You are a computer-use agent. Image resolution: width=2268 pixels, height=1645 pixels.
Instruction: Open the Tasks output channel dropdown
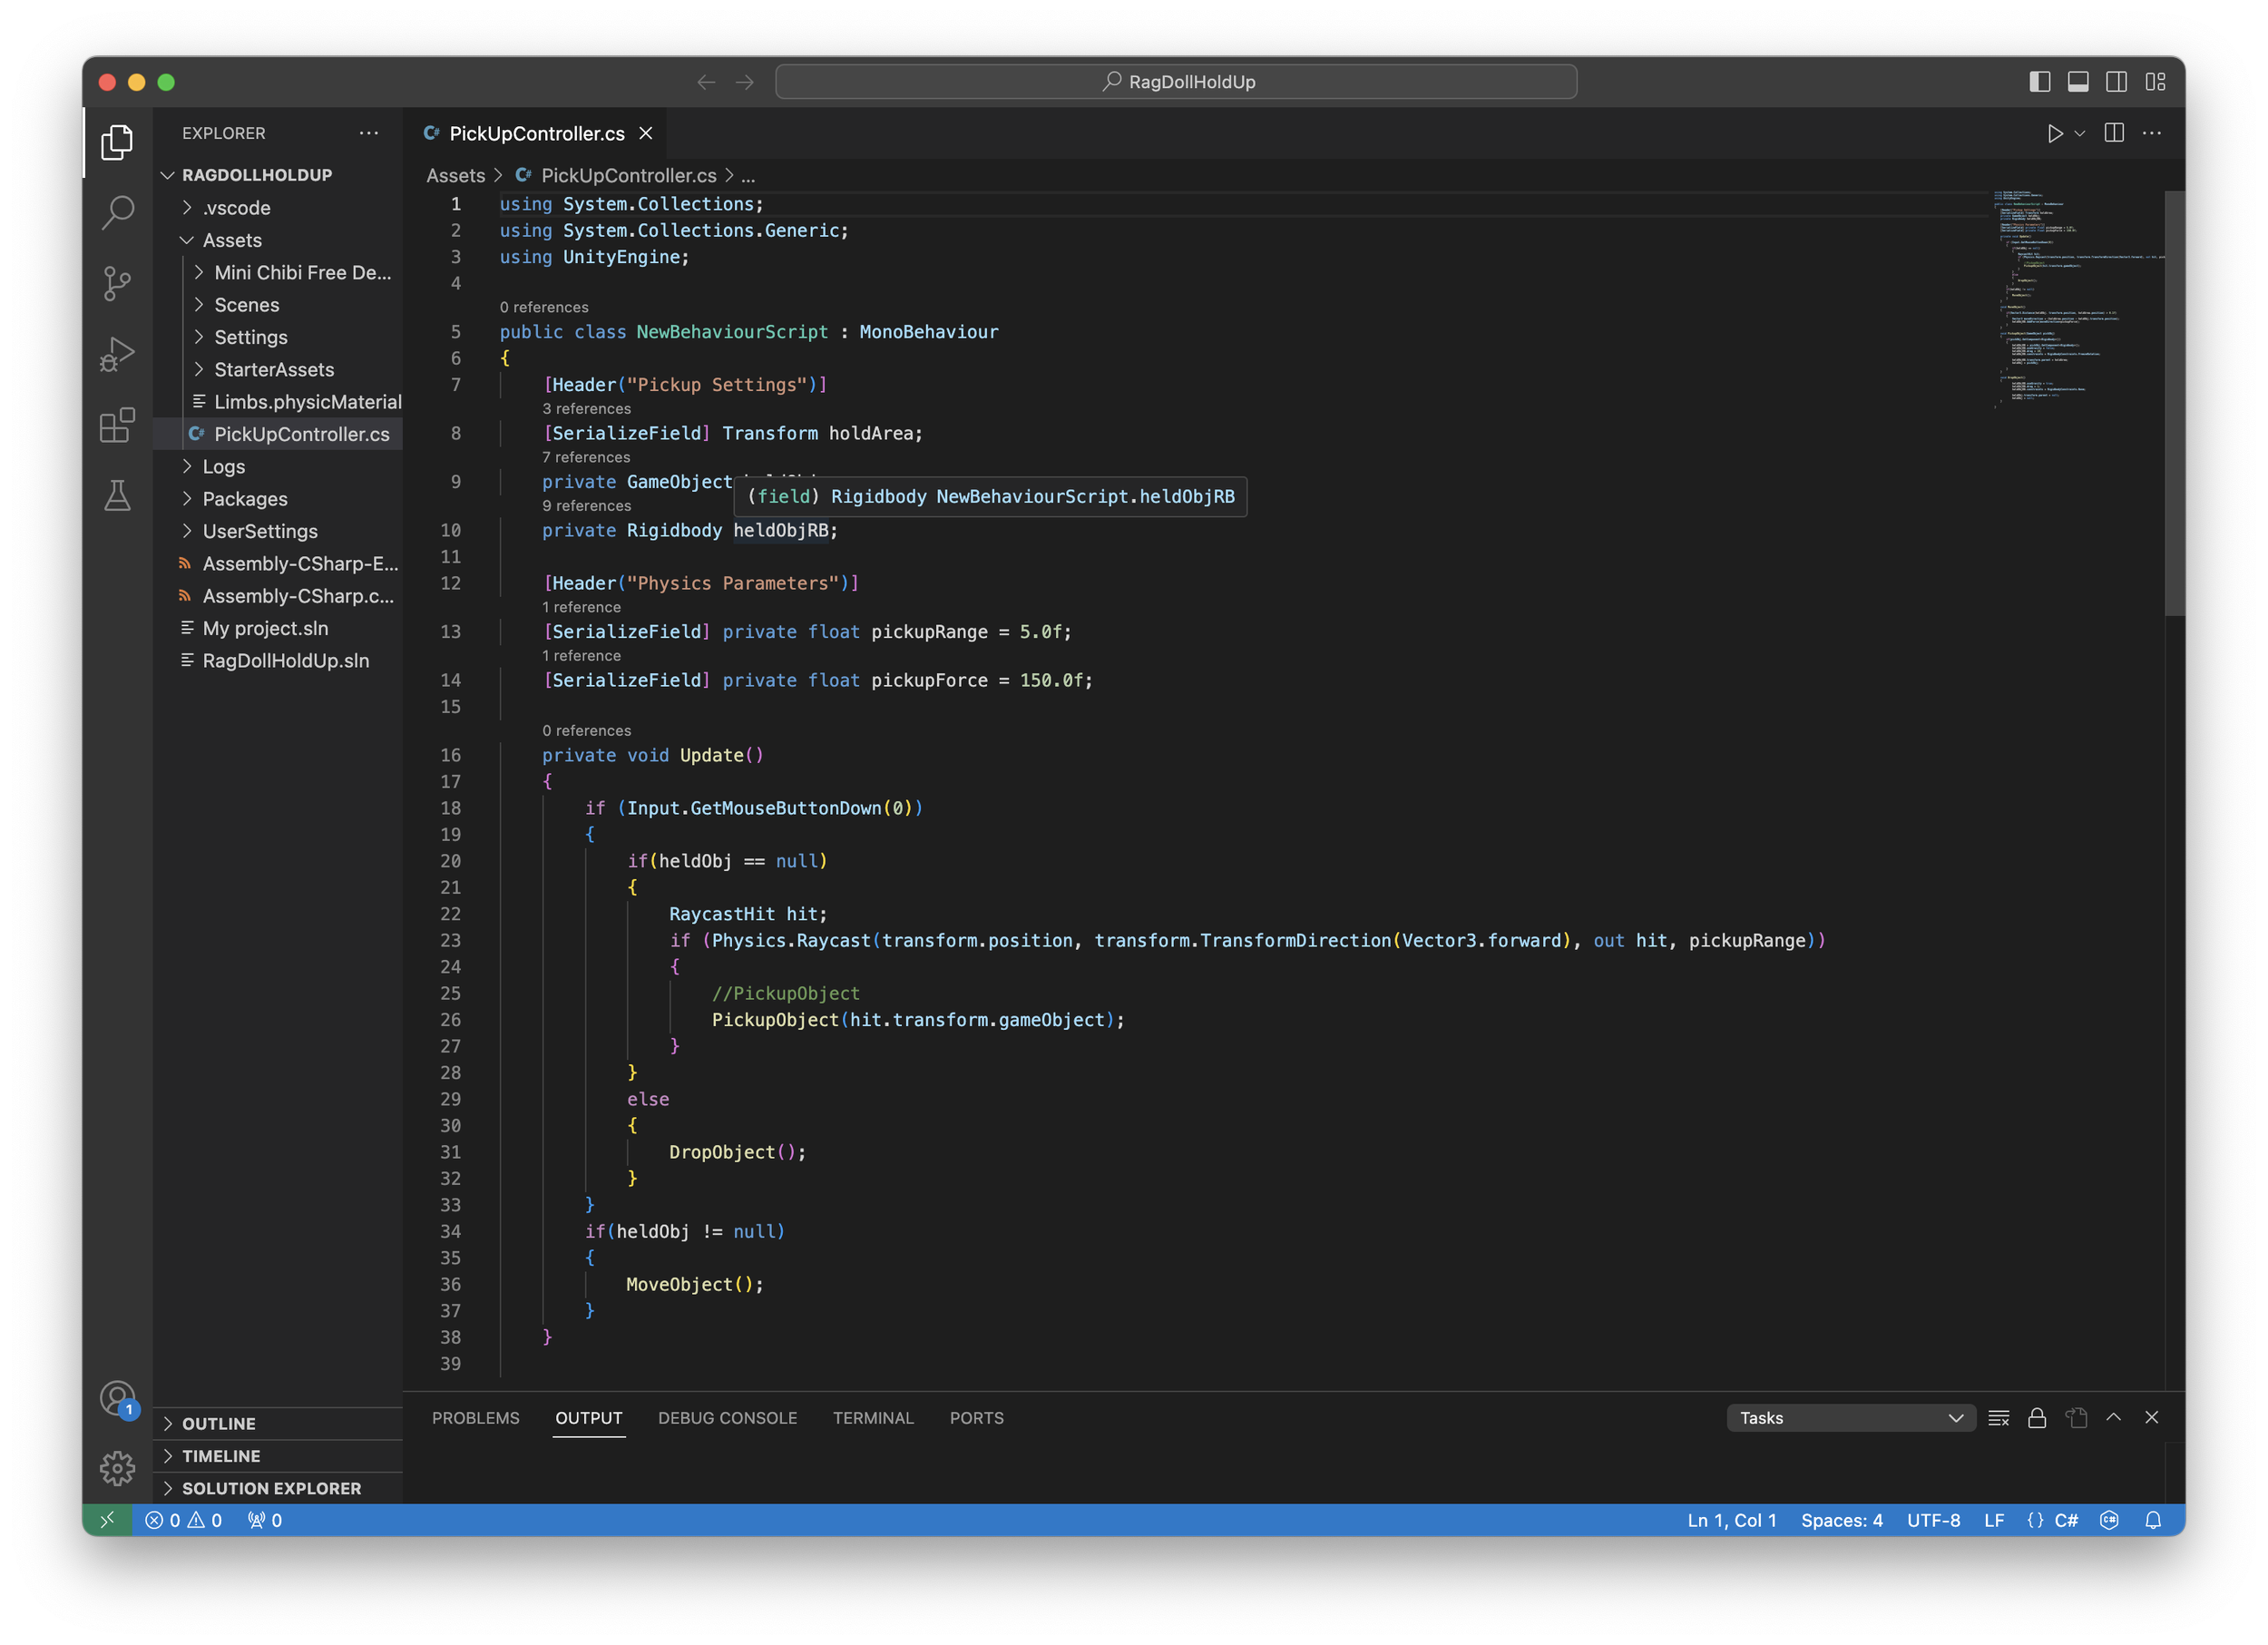coord(1850,1418)
